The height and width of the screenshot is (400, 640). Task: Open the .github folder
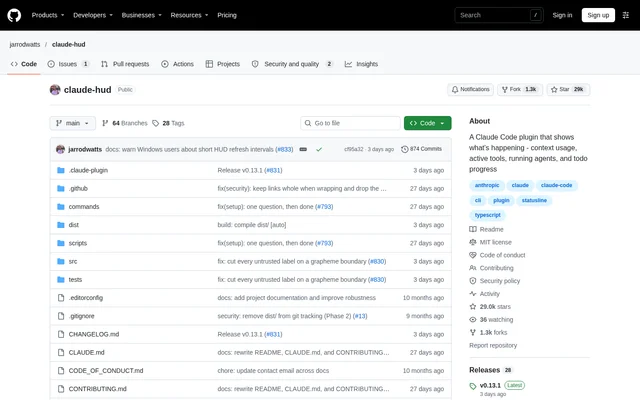[x=78, y=189]
